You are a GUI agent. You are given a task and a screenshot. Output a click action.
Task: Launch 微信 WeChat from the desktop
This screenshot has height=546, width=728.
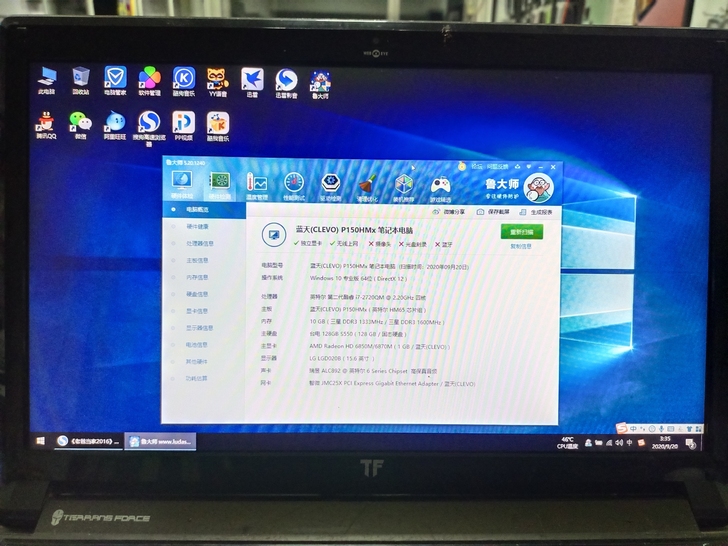[x=80, y=124]
